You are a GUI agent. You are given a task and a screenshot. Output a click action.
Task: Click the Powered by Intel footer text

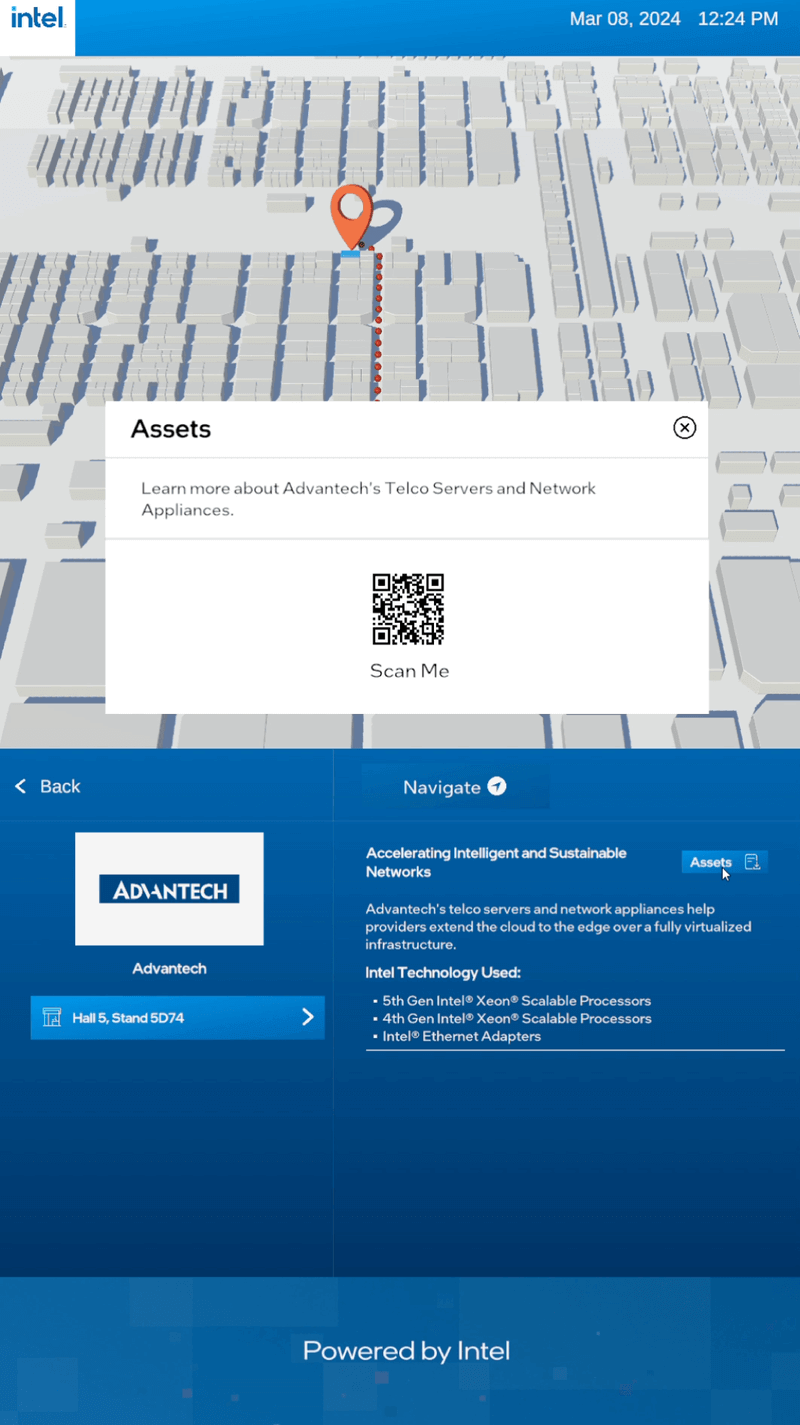point(406,1351)
